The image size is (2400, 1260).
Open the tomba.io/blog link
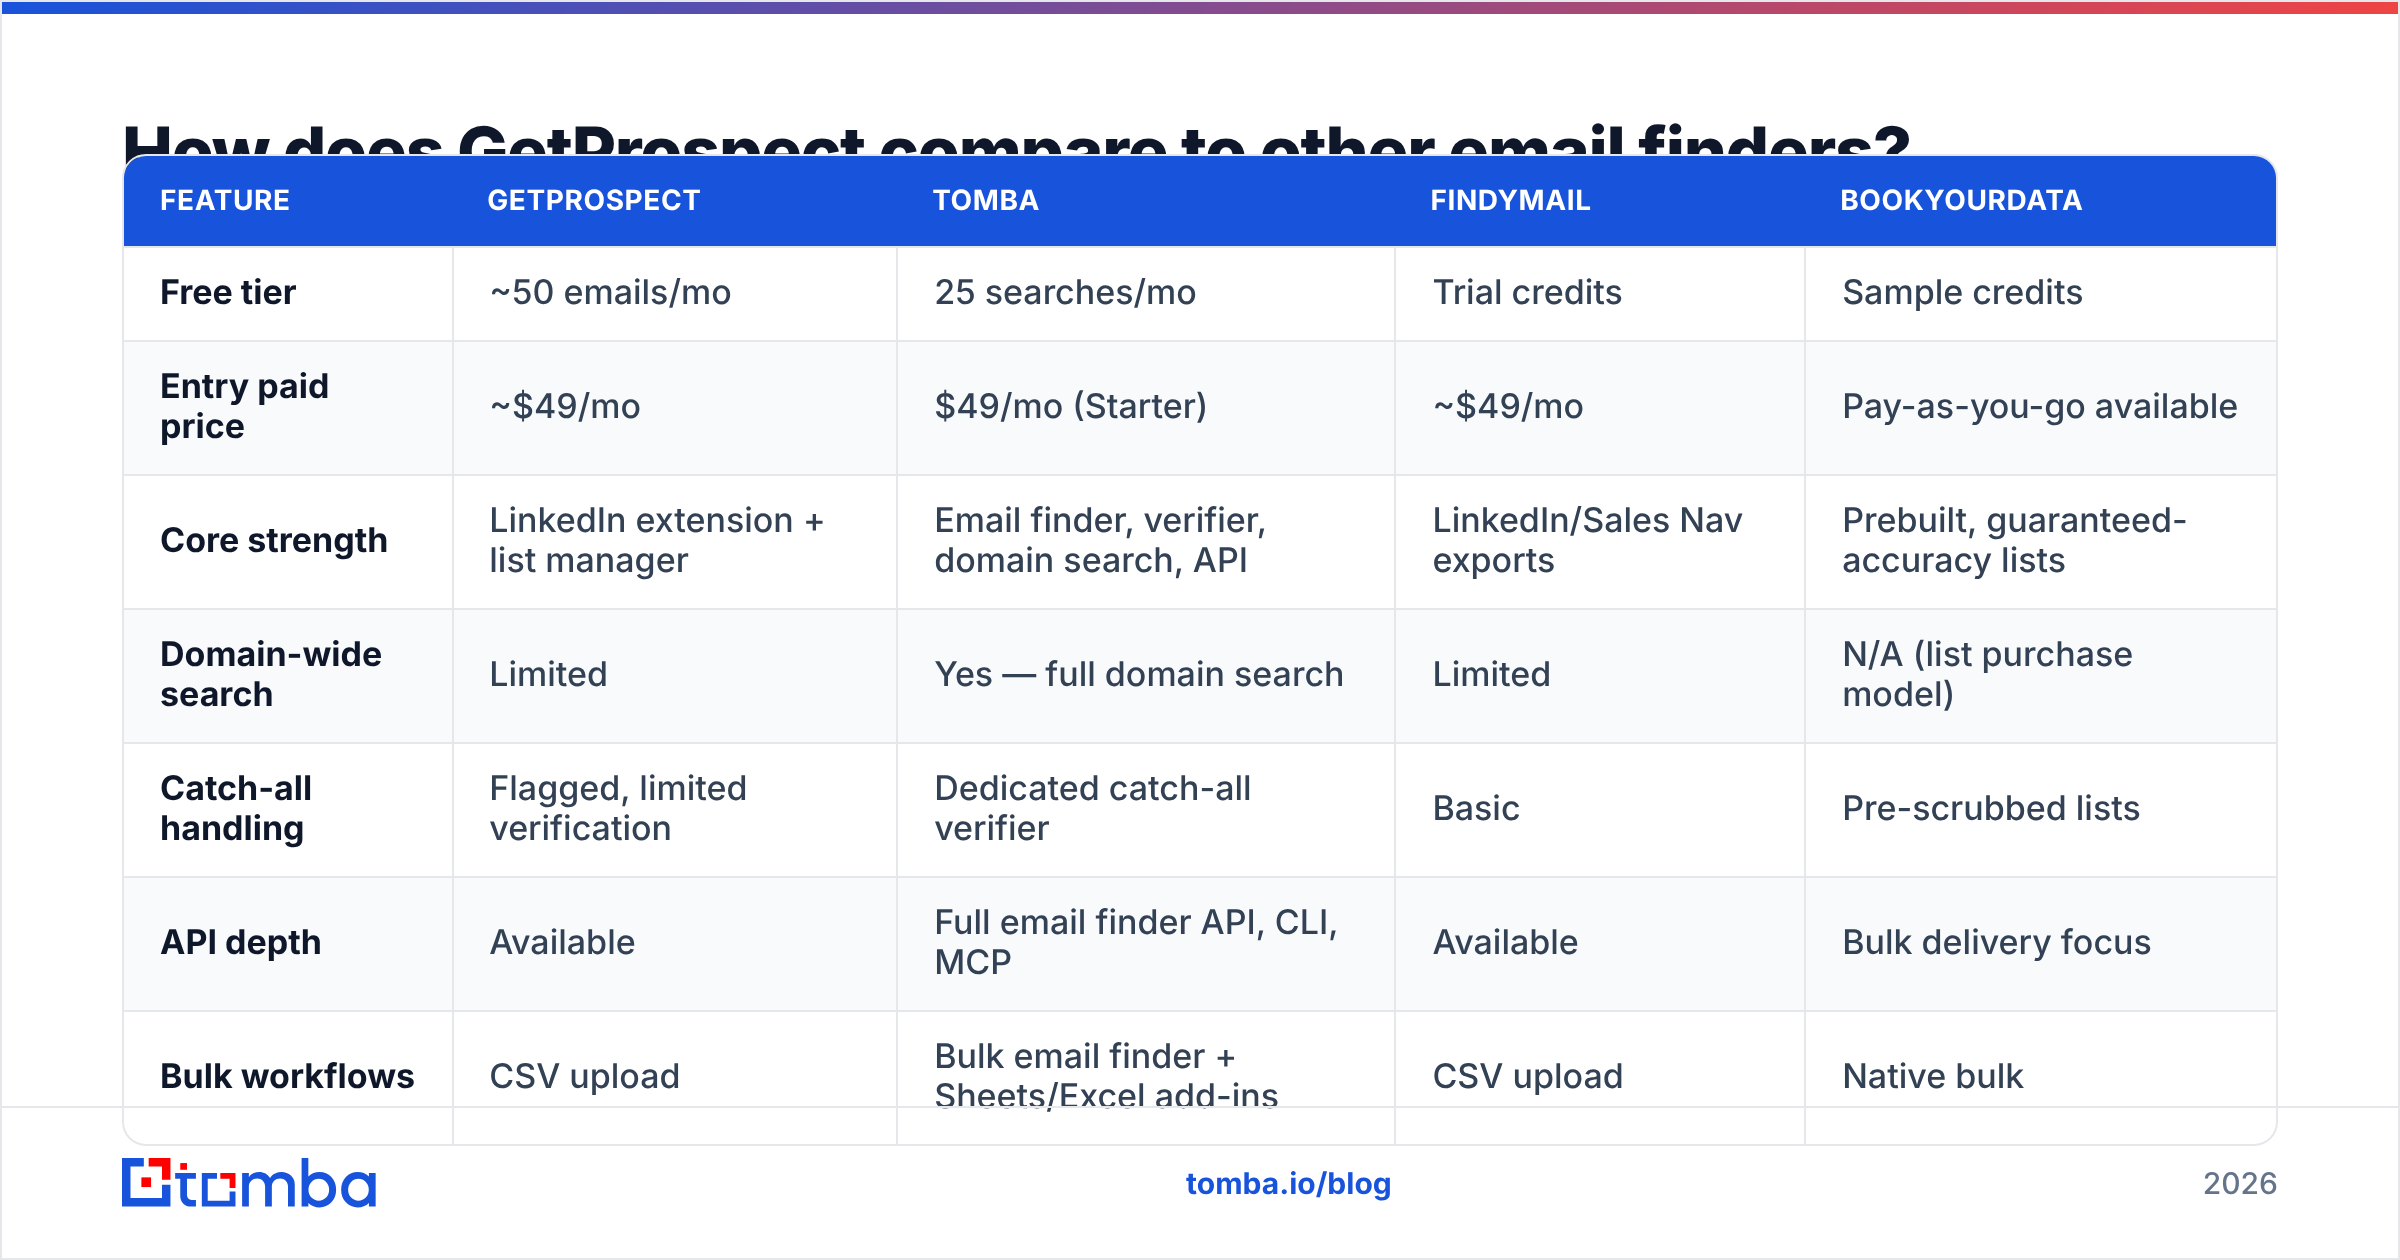[x=1288, y=1184]
